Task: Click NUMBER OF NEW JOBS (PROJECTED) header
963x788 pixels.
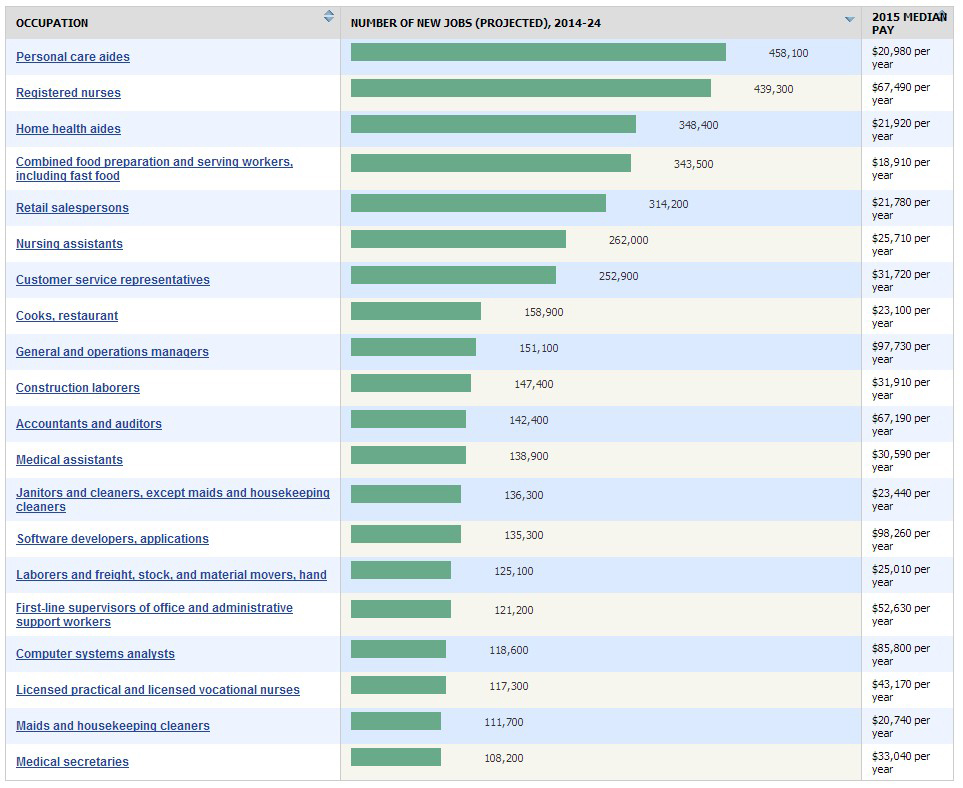Action: pyautogui.click(x=475, y=23)
